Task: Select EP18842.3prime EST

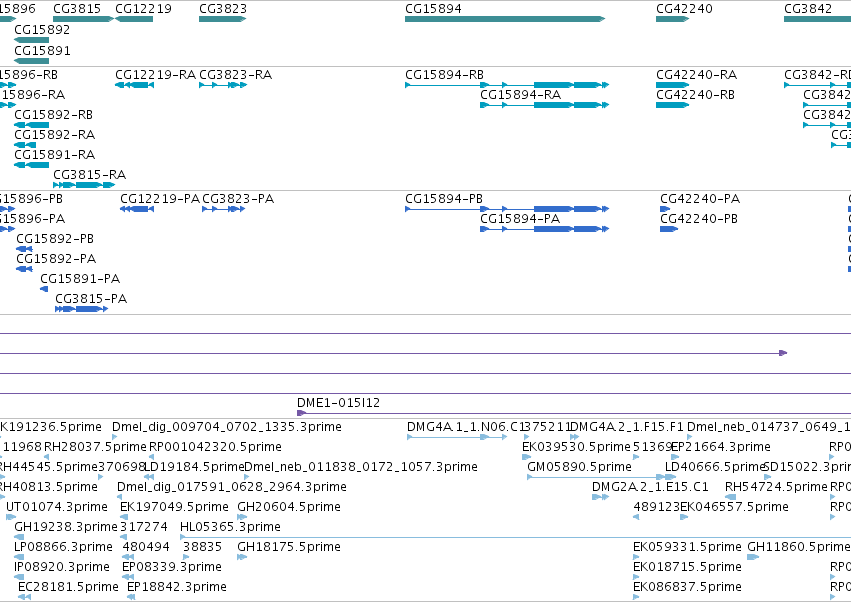Action: pyautogui.click(x=131, y=597)
